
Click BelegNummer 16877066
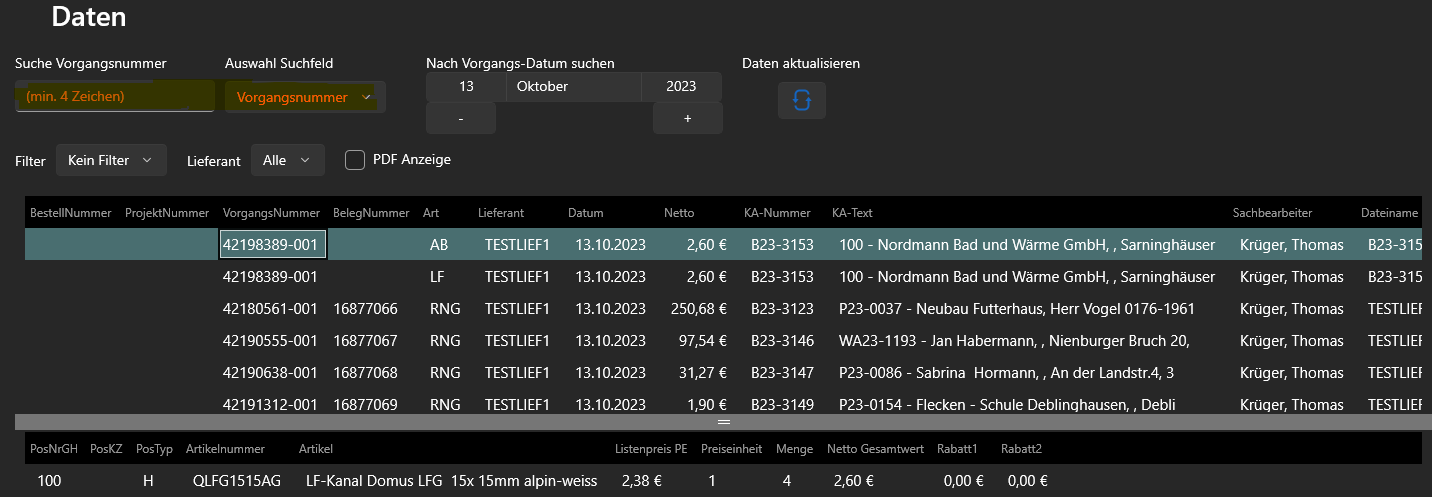[x=366, y=309]
